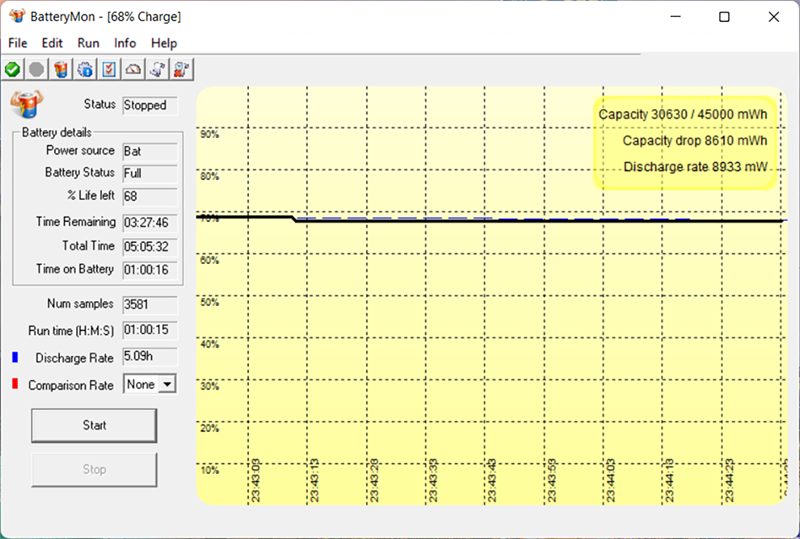The height and width of the screenshot is (539, 800).
Task: Click the gear with info badge icon
Action: tap(85, 69)
